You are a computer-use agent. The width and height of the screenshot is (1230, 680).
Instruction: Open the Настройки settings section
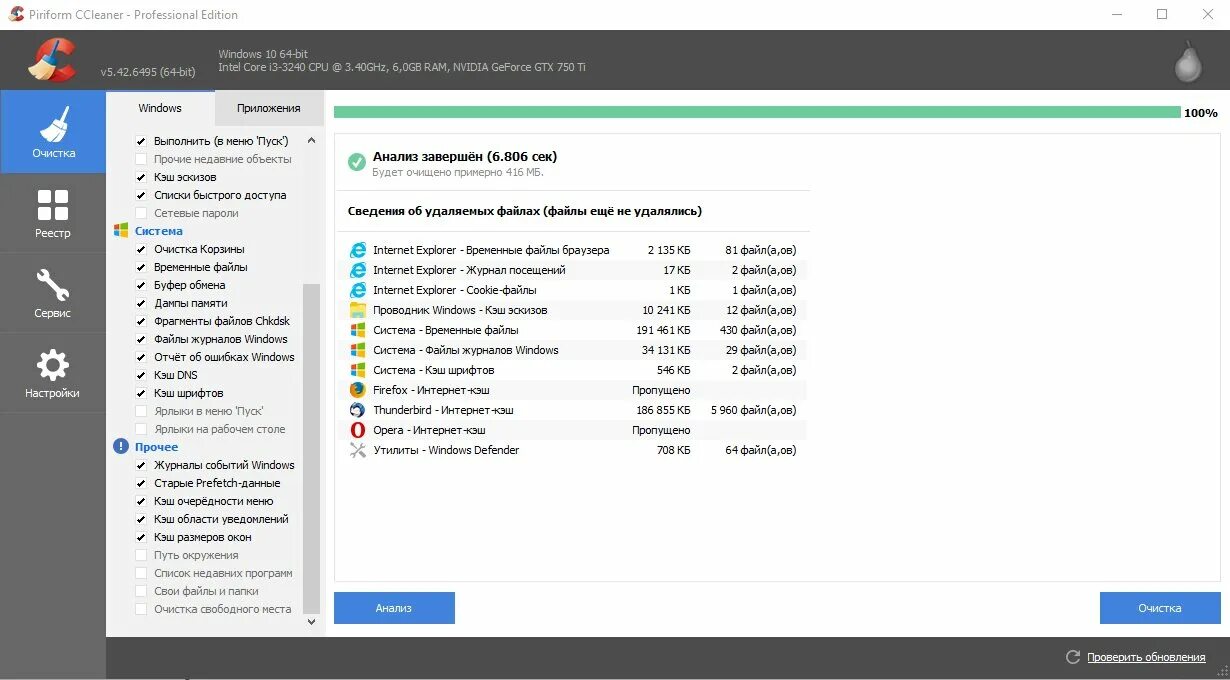click(53, 373)
